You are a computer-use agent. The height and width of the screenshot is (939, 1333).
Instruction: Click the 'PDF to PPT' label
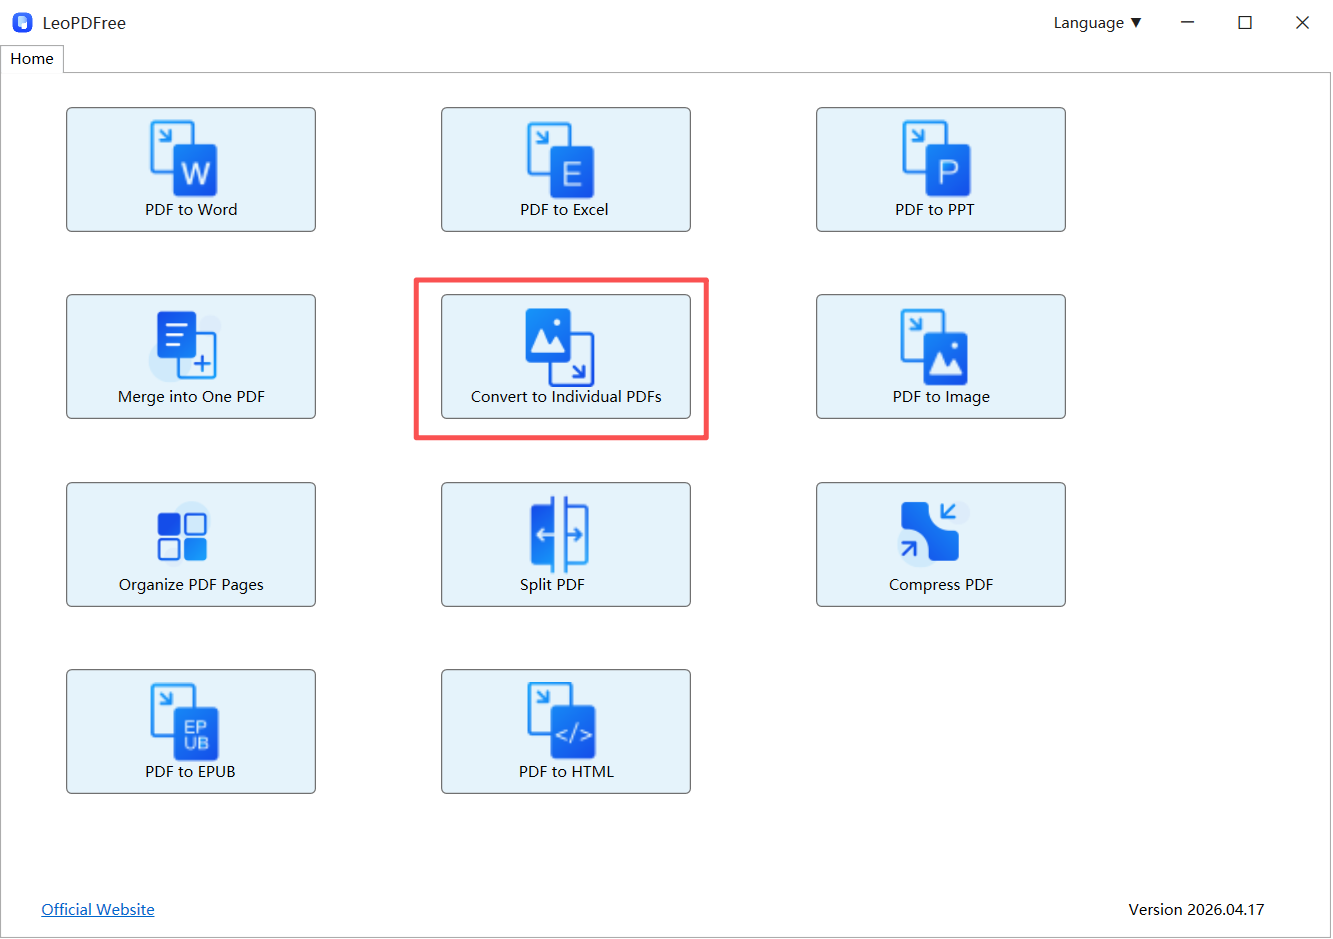click(x=934, y=210)
